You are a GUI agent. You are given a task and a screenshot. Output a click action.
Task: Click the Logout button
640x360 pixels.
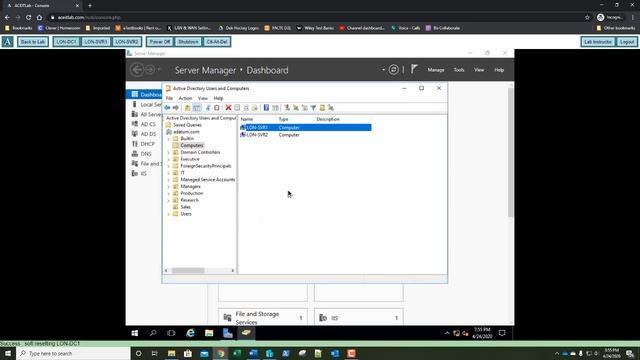click(x=627, y=42)
